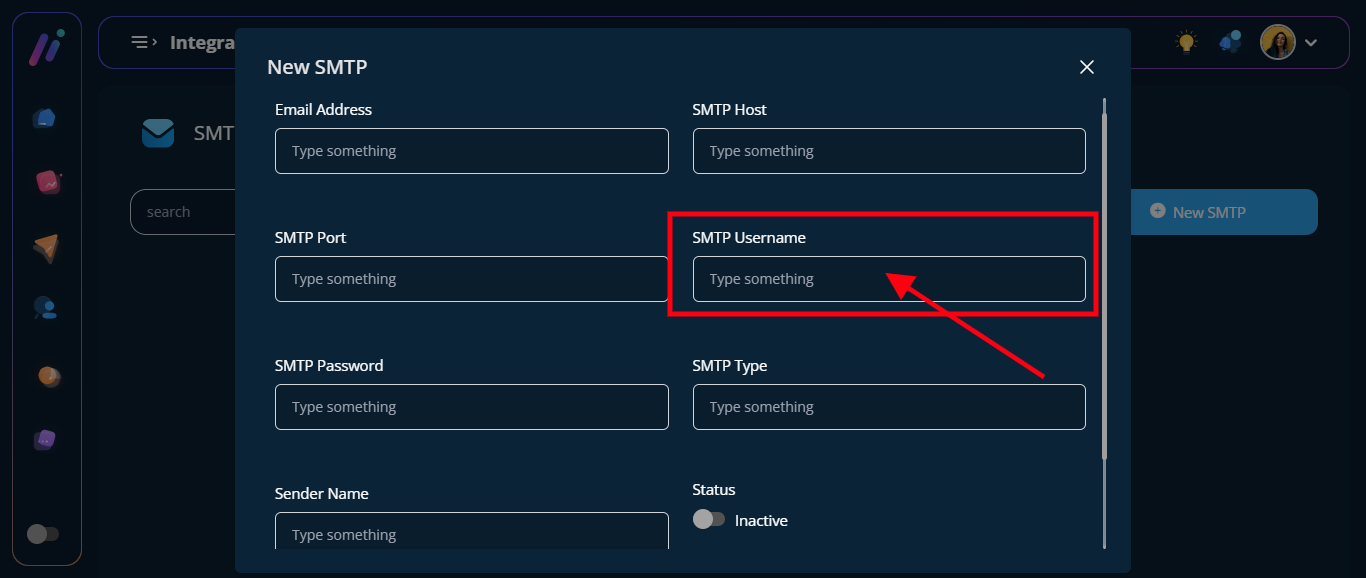Select the SMTP Port input box
1366x578 pixels.
(471, 279)
